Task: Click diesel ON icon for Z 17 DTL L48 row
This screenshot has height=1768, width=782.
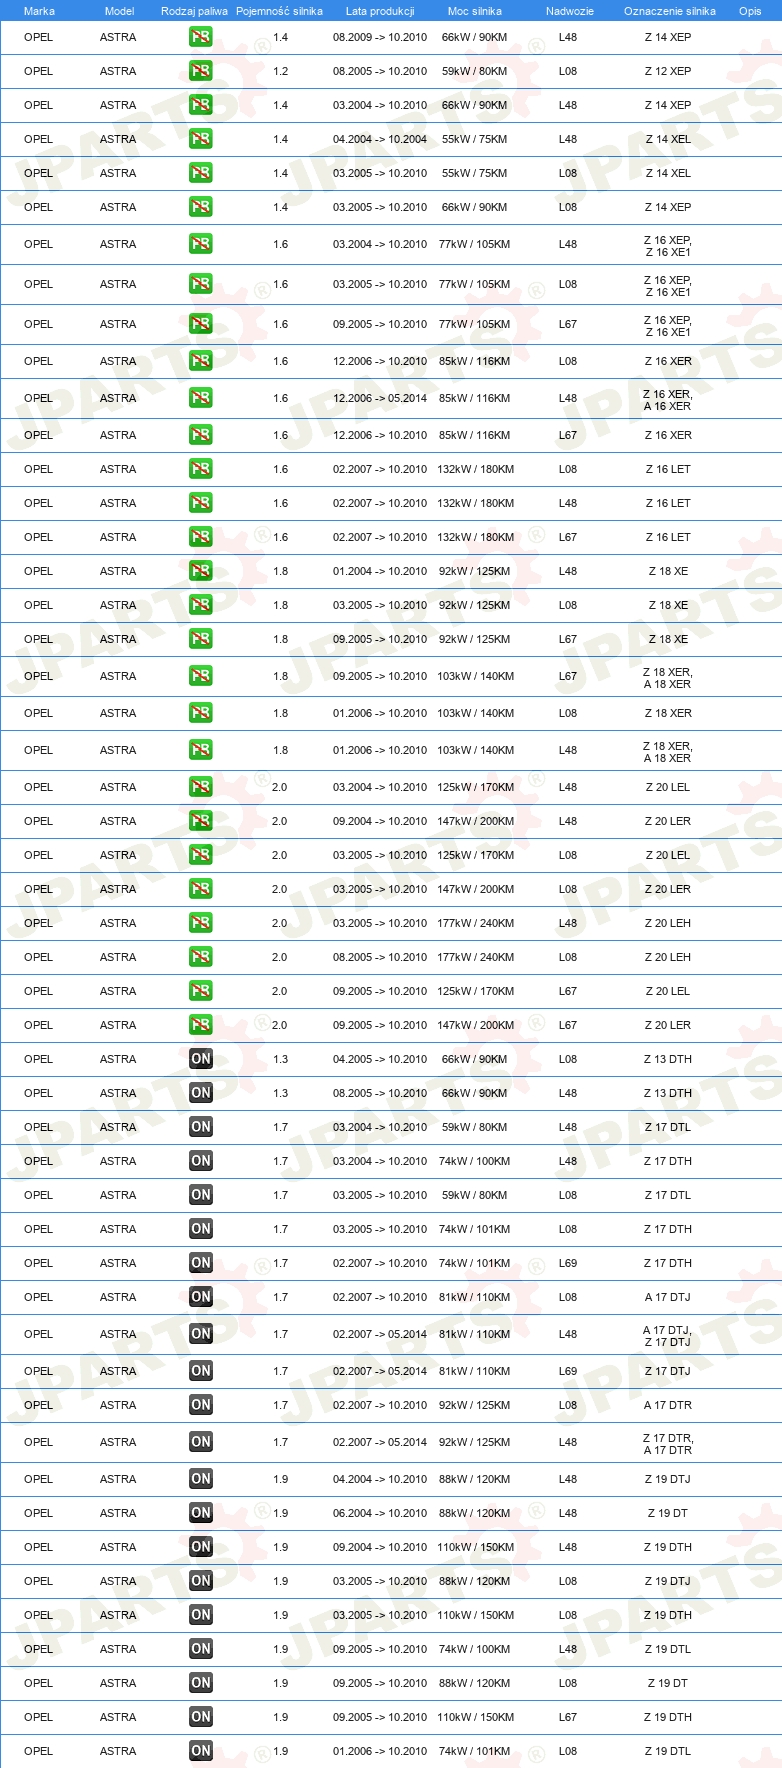Action: [x=201, y=1127]
